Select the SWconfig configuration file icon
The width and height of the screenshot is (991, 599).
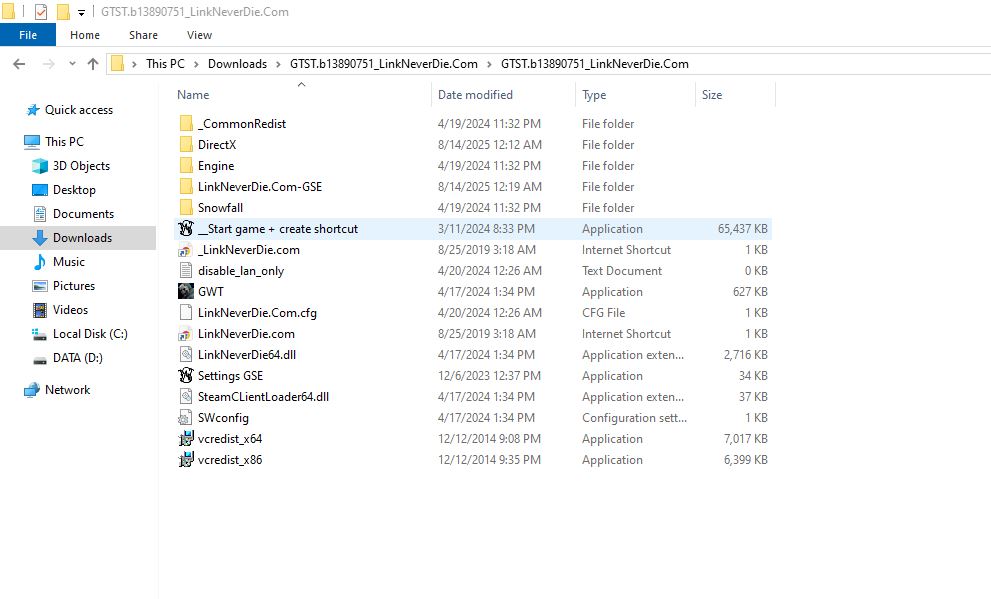185,418
